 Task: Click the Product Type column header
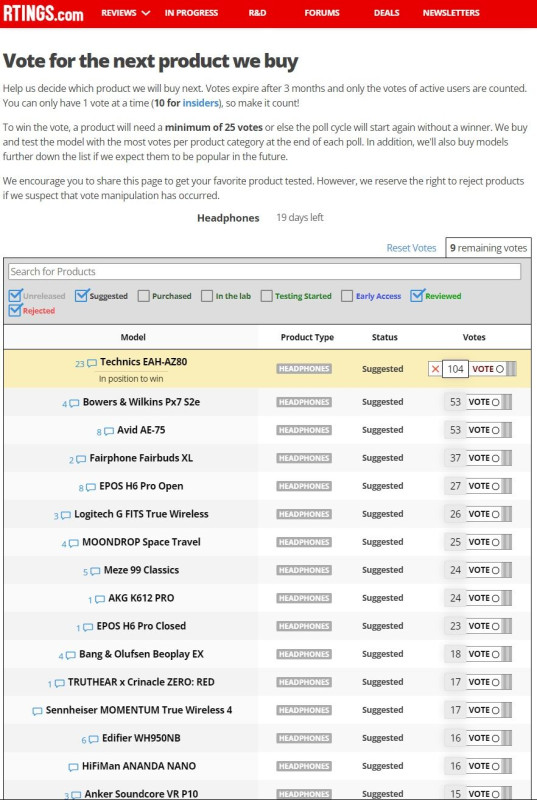(x=307, y=337)
